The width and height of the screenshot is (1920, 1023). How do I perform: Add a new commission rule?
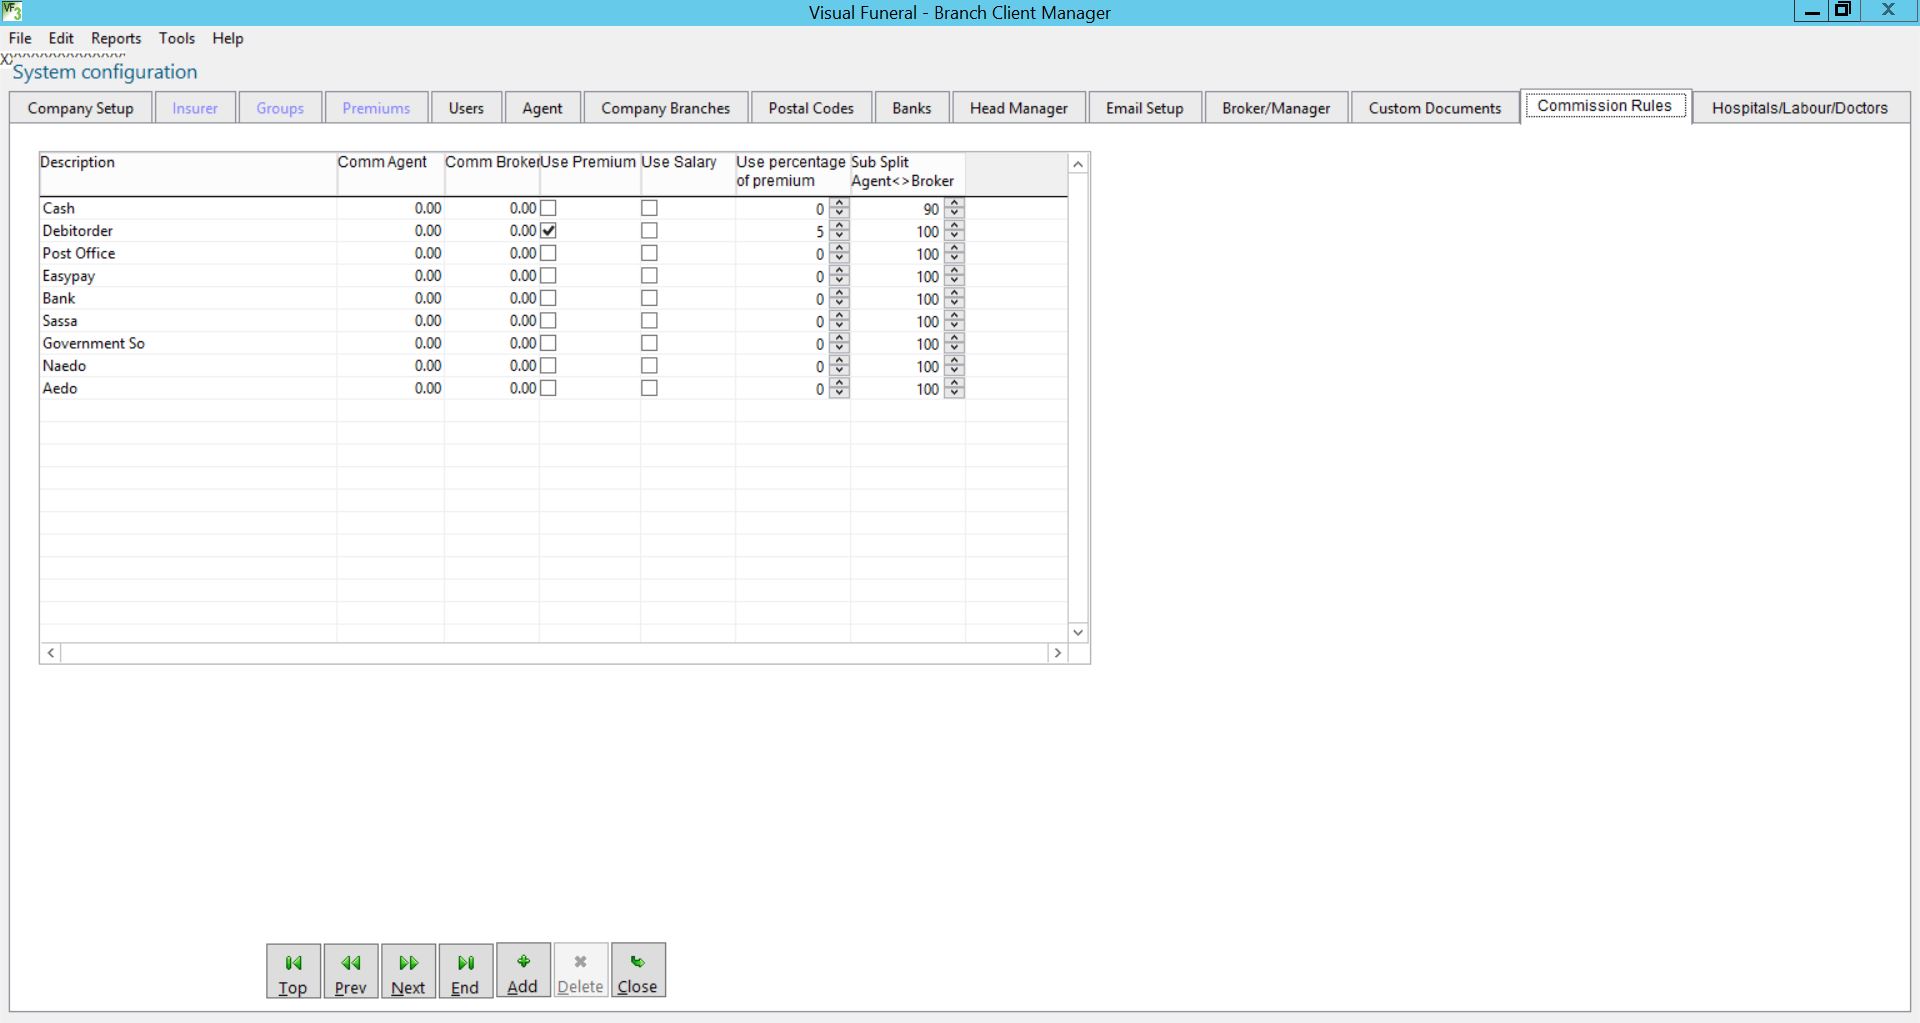[523, 971]
